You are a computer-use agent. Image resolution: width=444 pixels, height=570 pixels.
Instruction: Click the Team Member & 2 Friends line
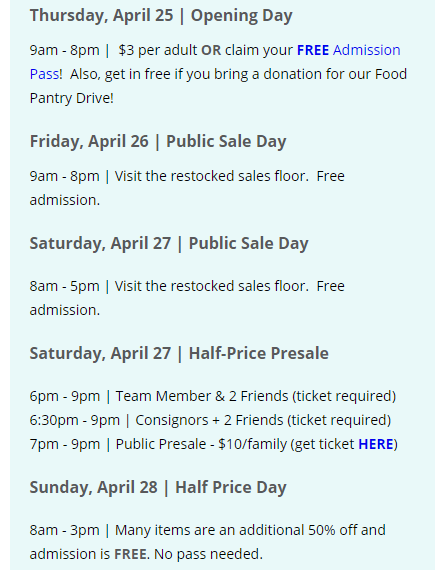[x=213, y=396]
